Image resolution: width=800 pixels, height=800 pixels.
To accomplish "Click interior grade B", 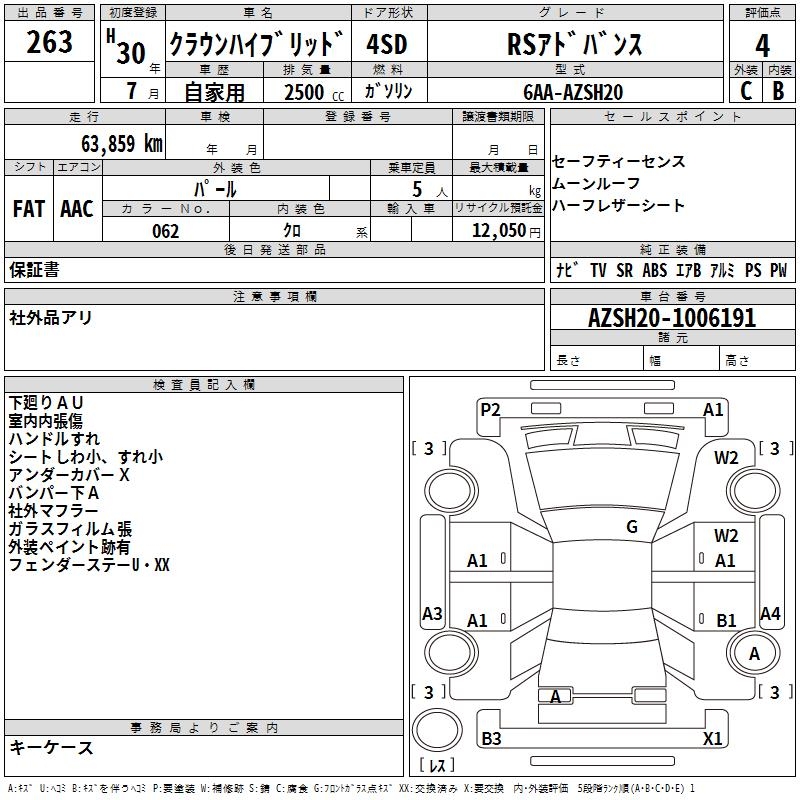I will 778,91.
